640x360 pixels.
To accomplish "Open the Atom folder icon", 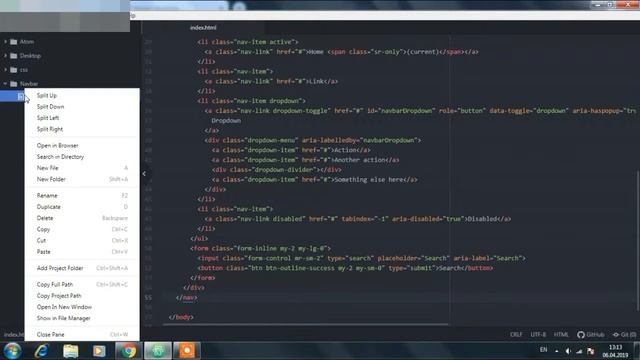I will click(13, 42).
